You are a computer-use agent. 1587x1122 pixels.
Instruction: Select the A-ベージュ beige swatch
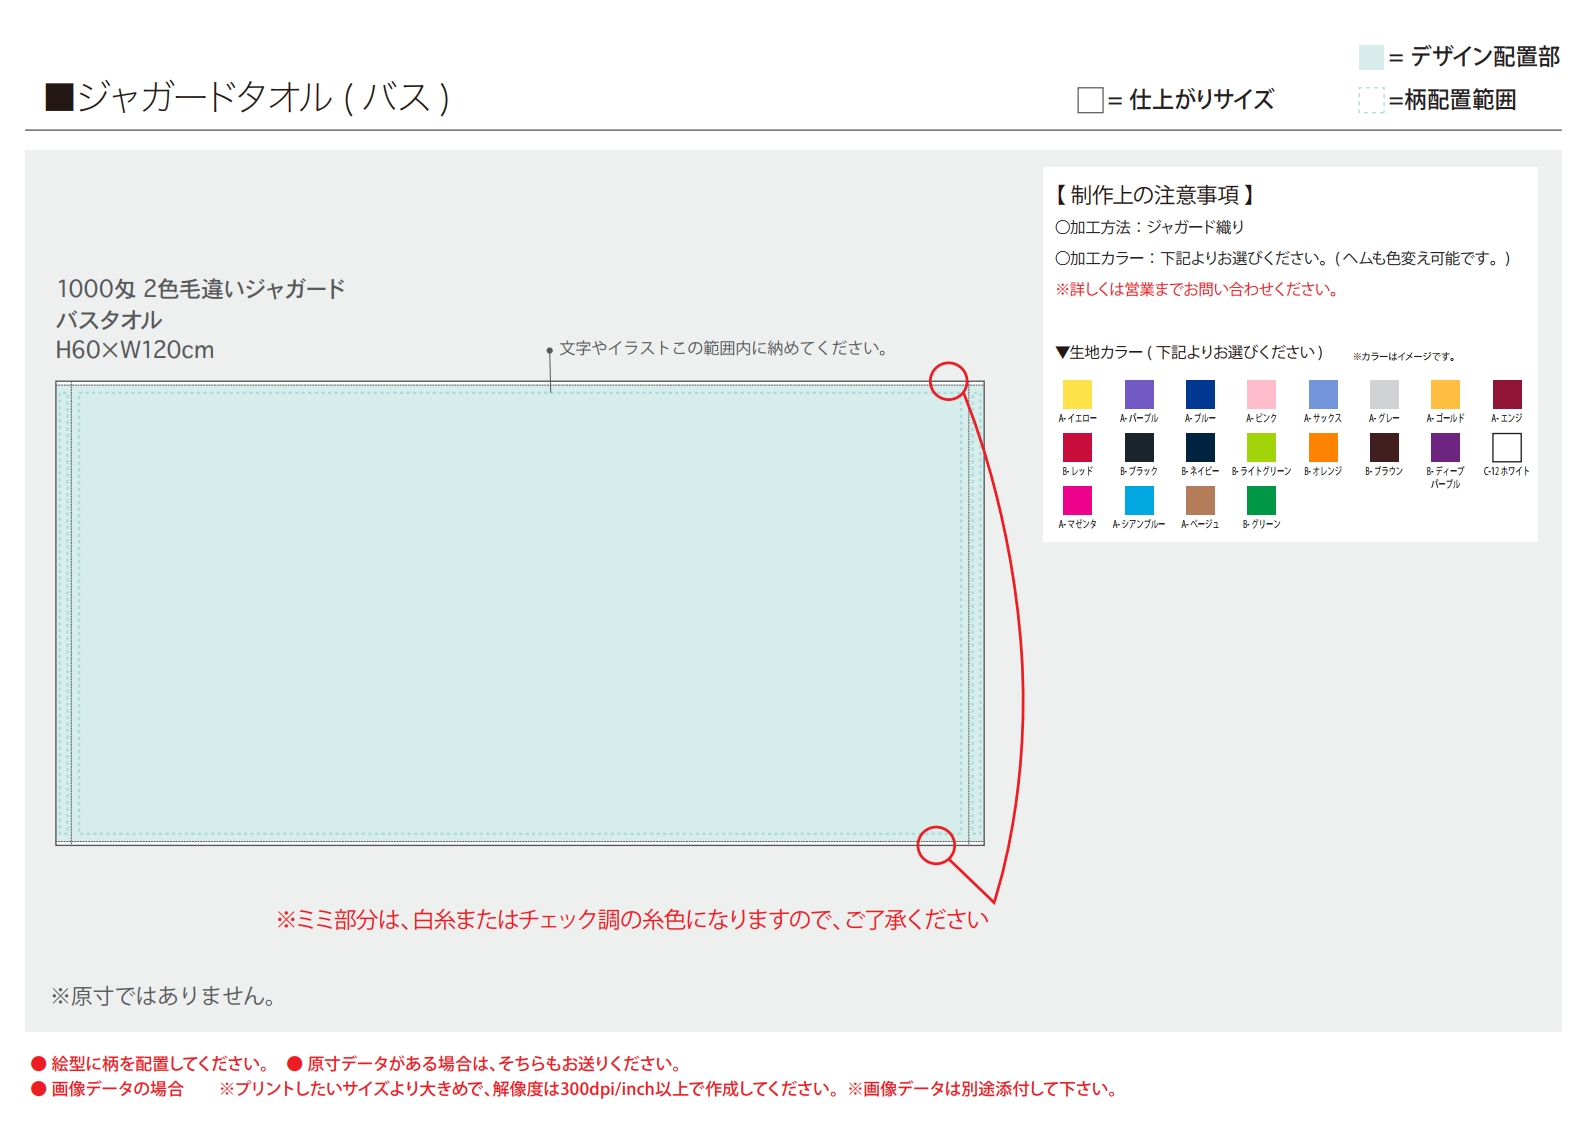point(1200,500)
